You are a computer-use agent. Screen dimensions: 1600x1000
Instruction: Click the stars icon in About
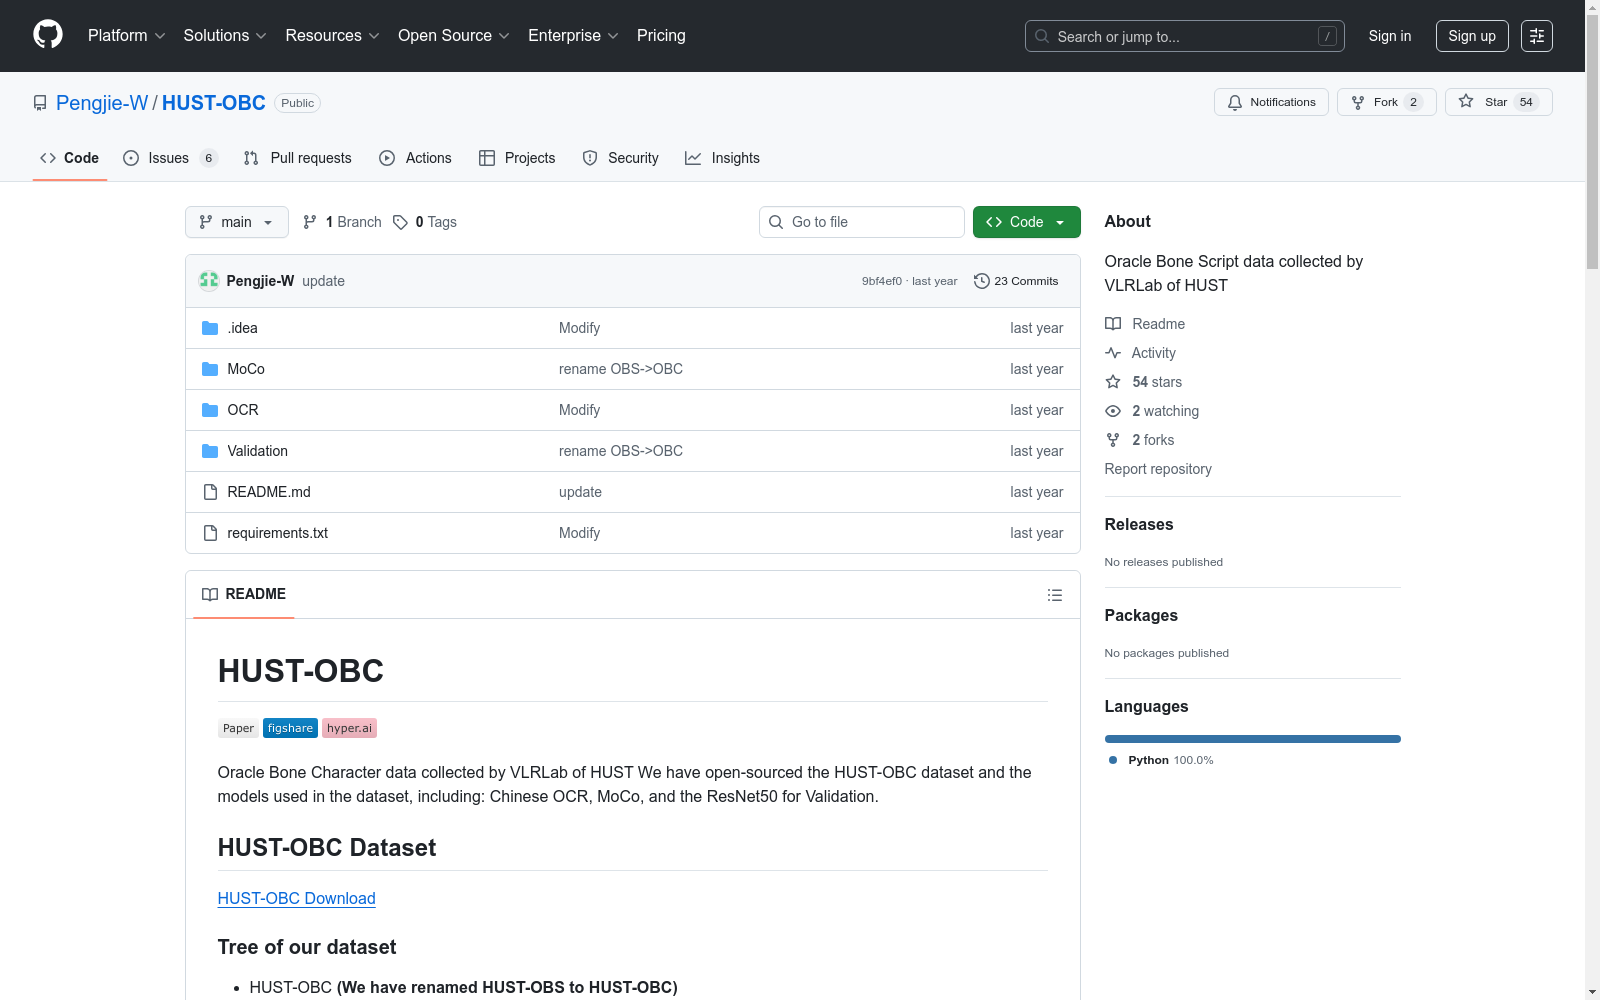[1113, 382]
